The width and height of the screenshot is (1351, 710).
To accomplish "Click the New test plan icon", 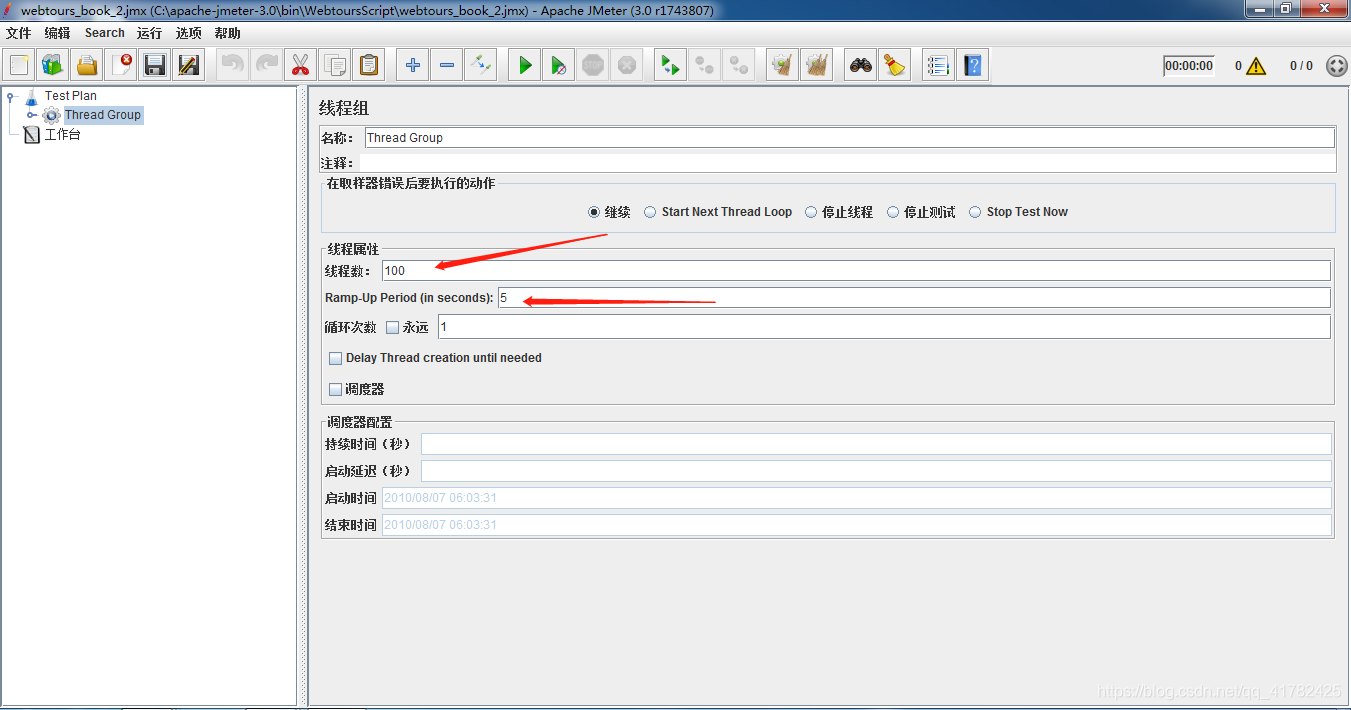I will (19, 66).
